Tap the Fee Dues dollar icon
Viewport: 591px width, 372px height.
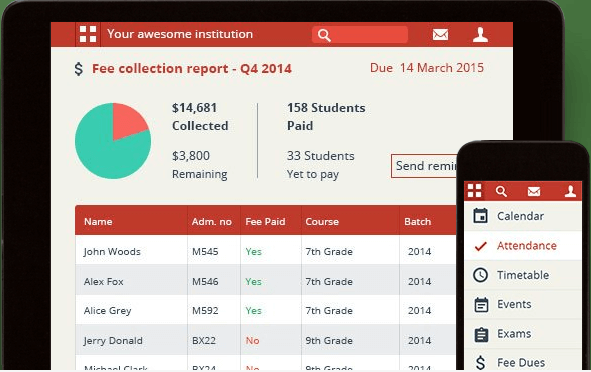click(x=481, y=363)
